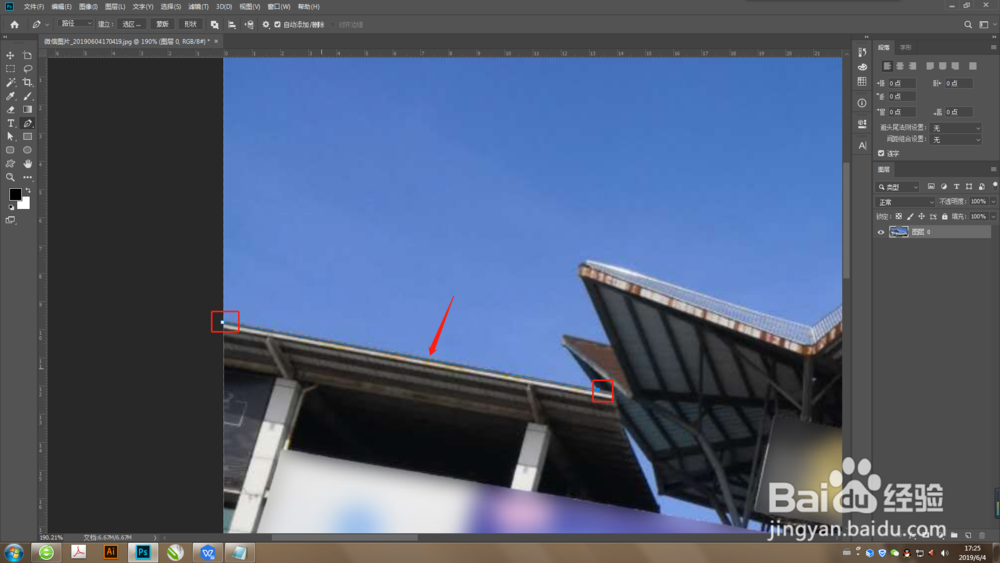Open the 视图(V) menu
This screenshot has height=563, width=1000.
click(x=249, y=6)
